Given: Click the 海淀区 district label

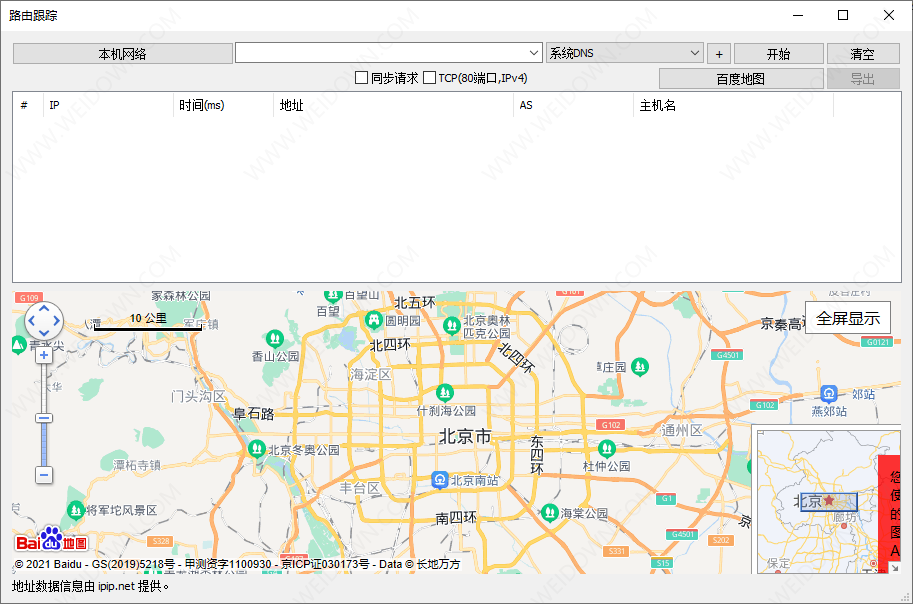Looking at the screenshot, I should (x=371, y=374).
